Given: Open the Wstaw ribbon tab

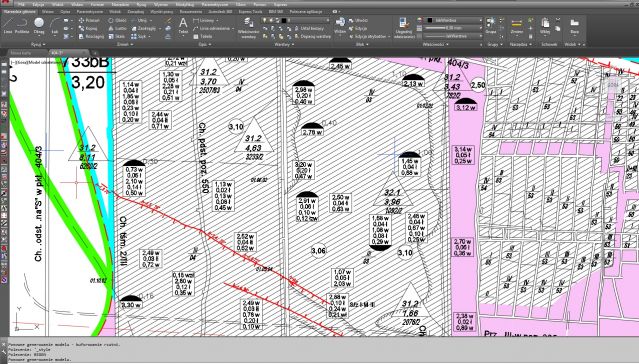Looking at the screenshot, I should 48,12.
